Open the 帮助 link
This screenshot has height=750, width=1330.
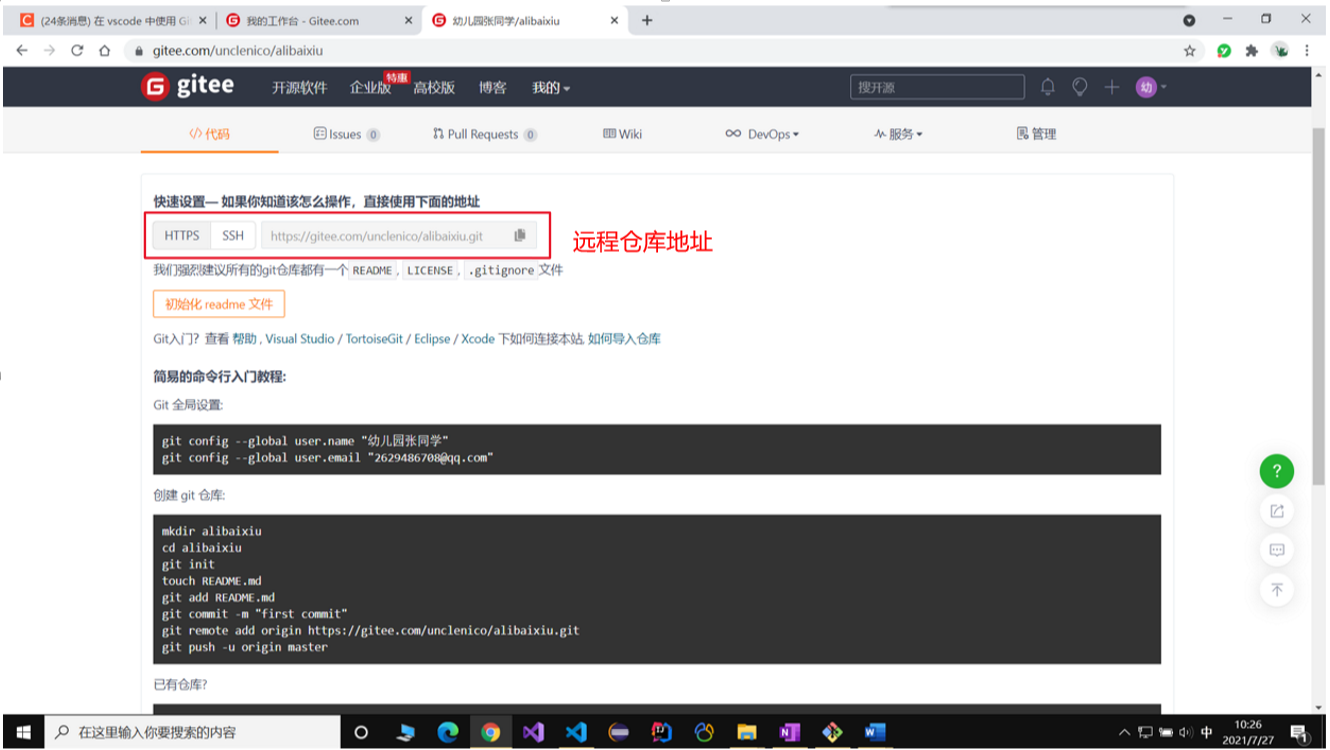pos(245,339)
